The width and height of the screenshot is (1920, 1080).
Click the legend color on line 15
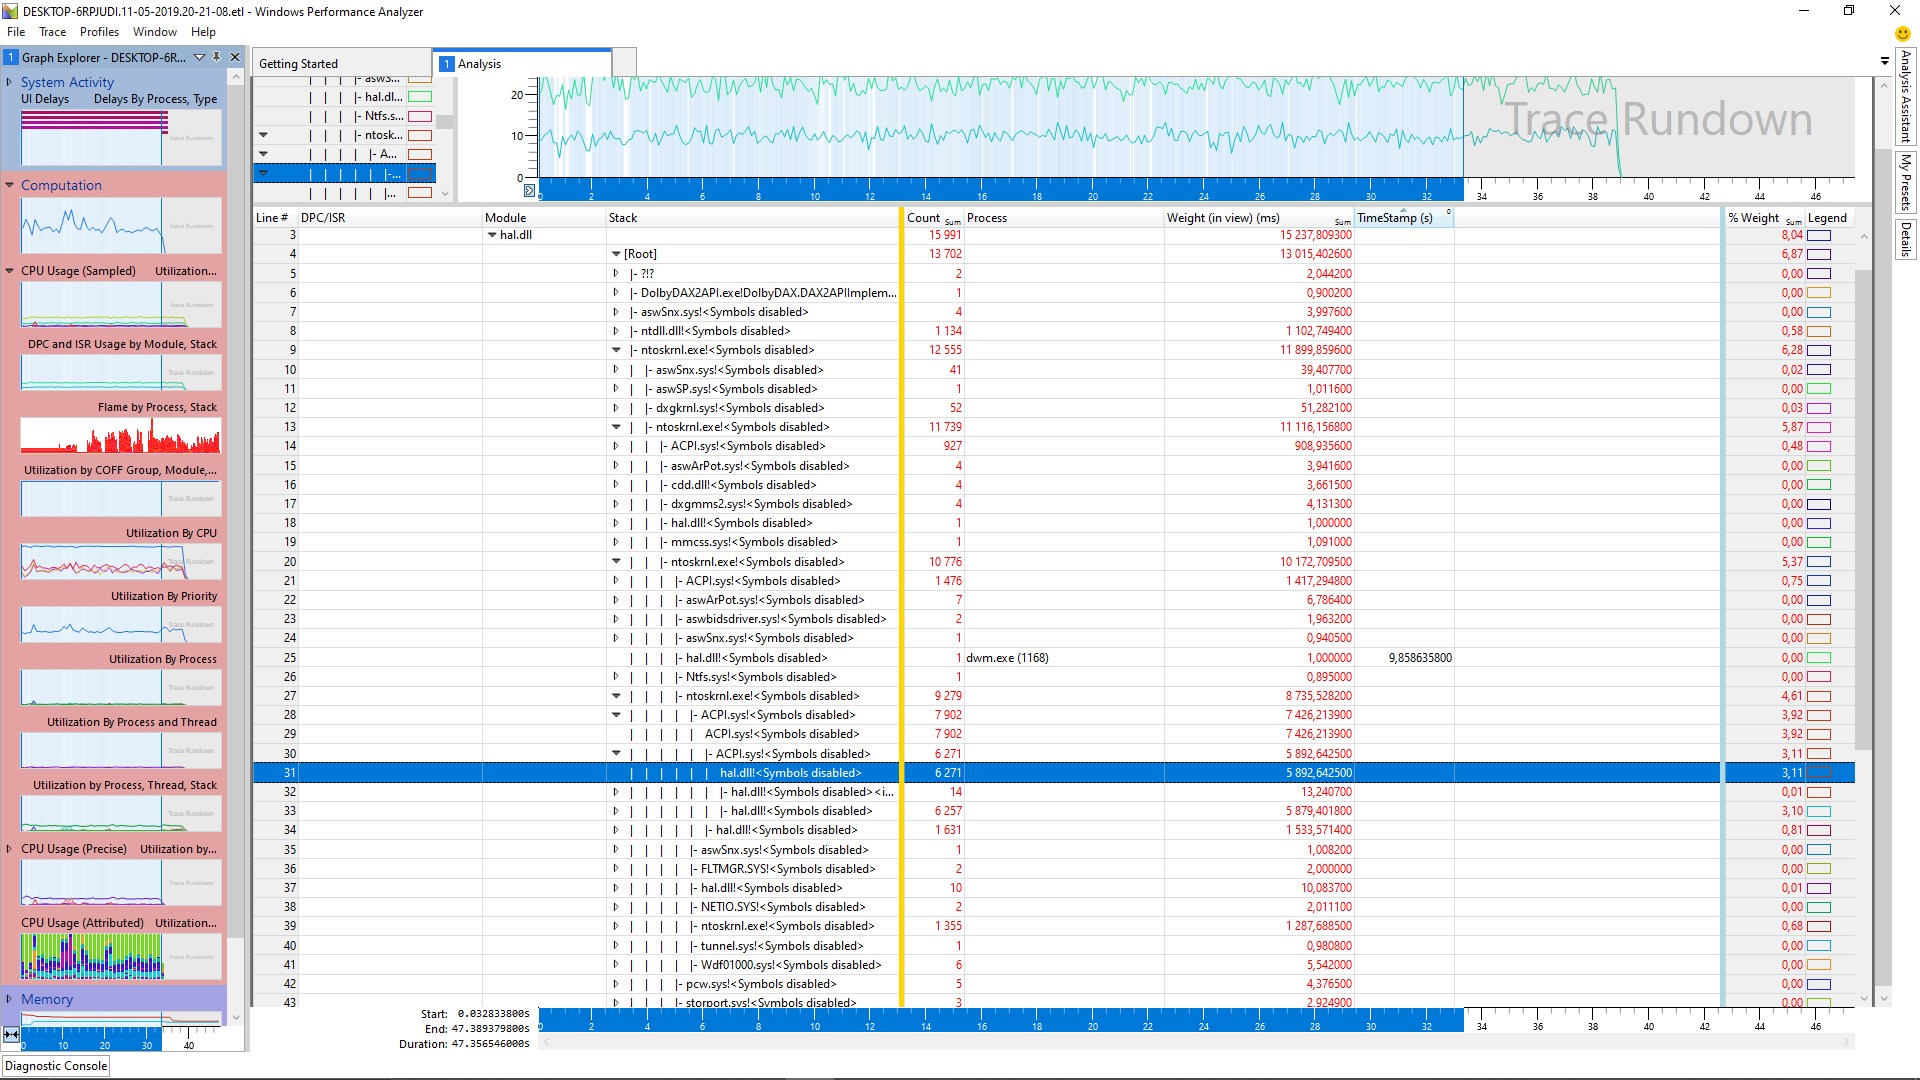pyautogui.click(x=1818, y=466)
